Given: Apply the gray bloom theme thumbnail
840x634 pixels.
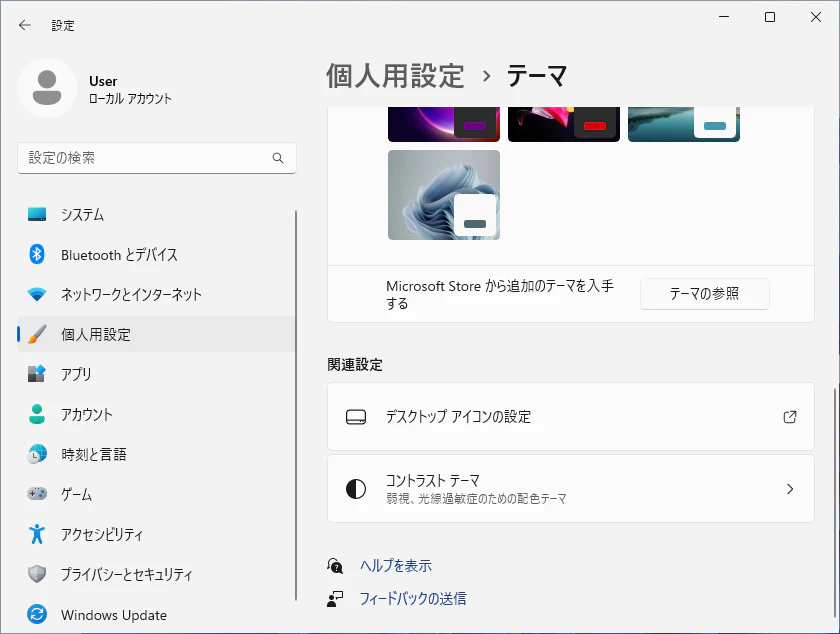Looking at the screenshot, I should click(x=444, y=195).
